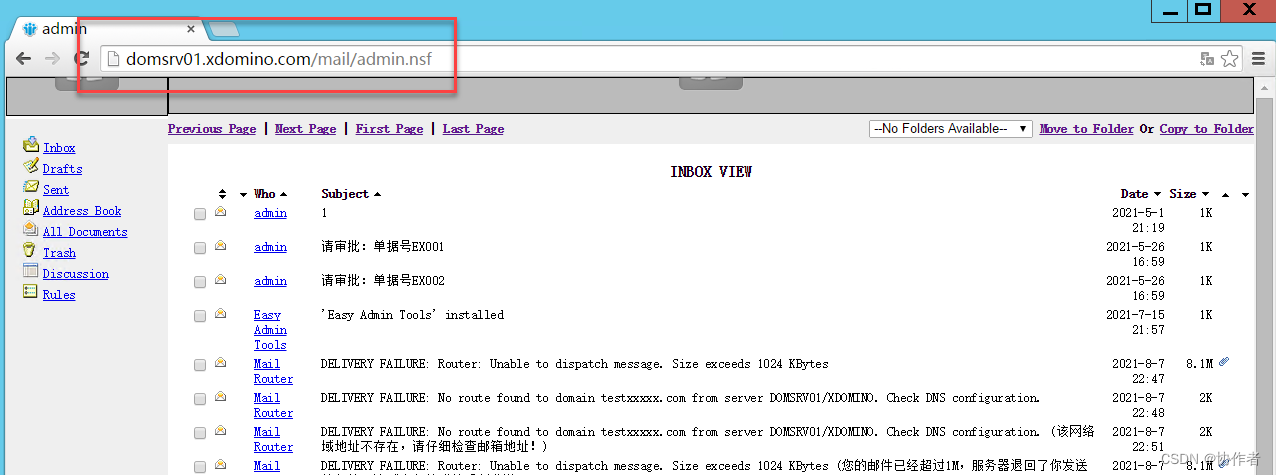Open the browser menu hamburger icon

pos(1259,59)
